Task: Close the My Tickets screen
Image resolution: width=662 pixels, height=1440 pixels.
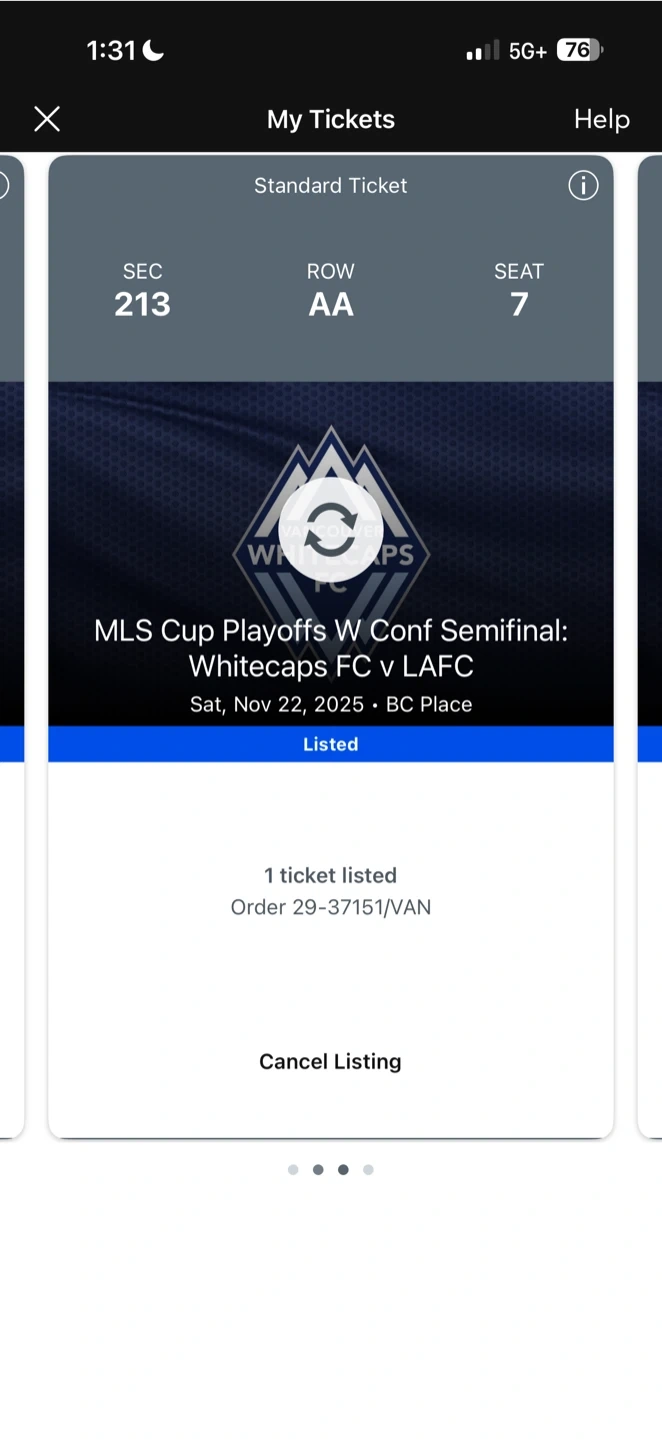Action: pos(47,120)
